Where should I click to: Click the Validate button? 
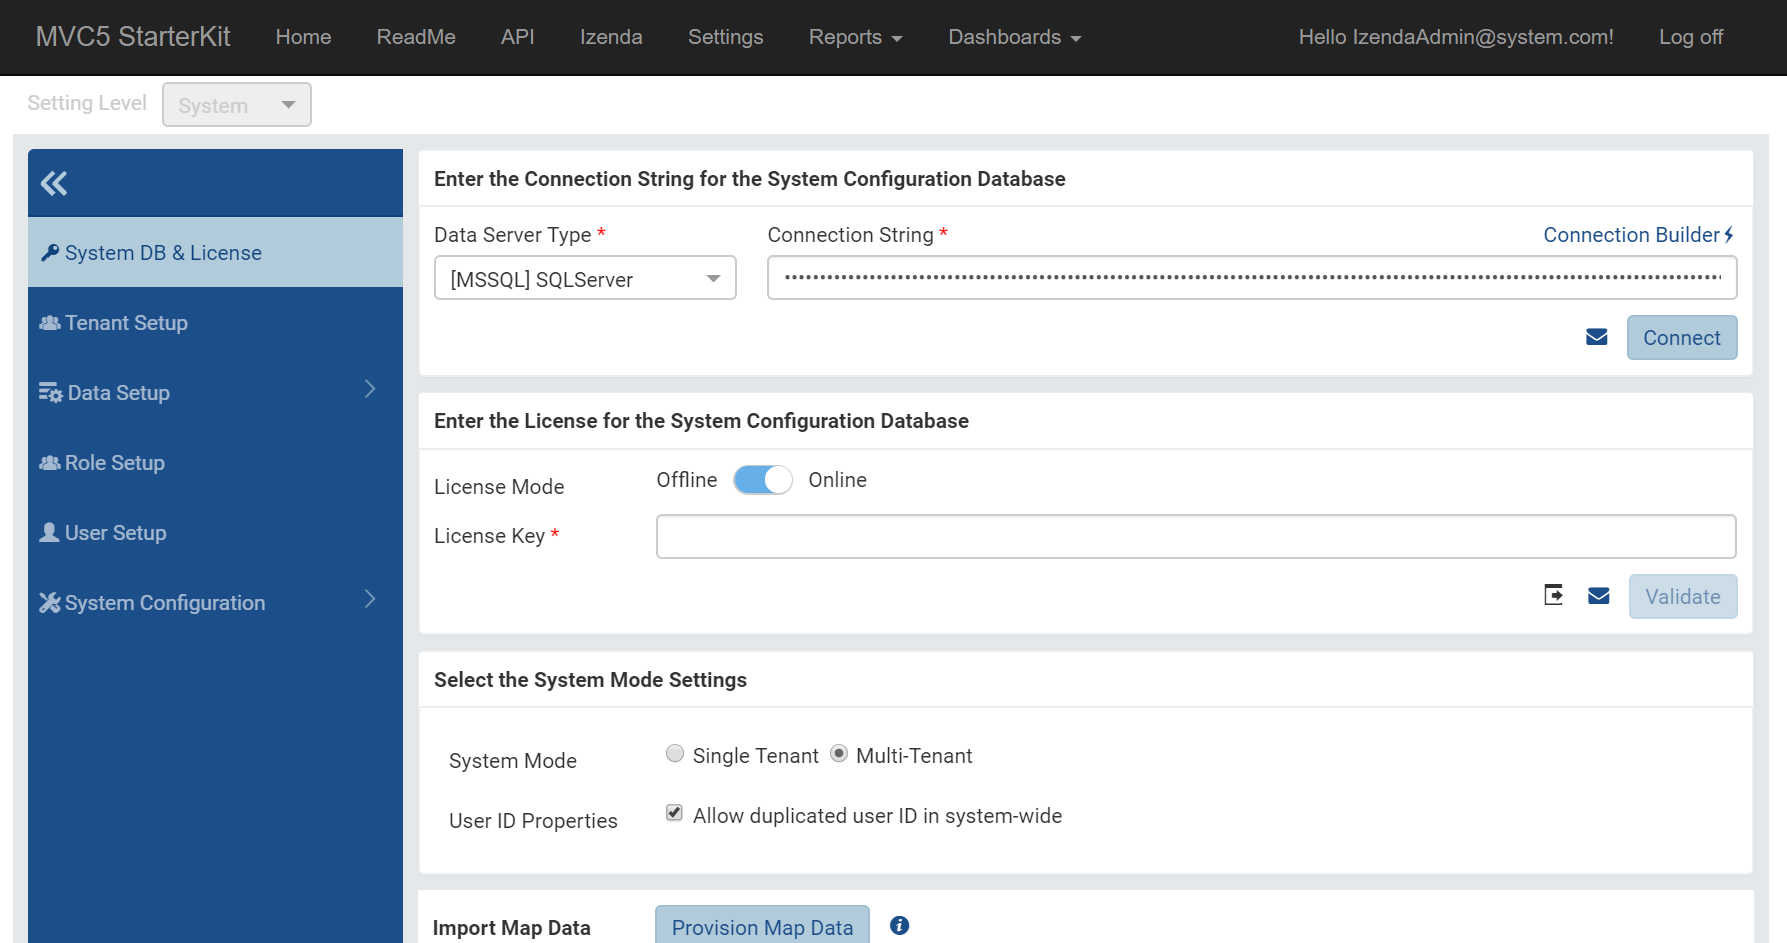1683,596
